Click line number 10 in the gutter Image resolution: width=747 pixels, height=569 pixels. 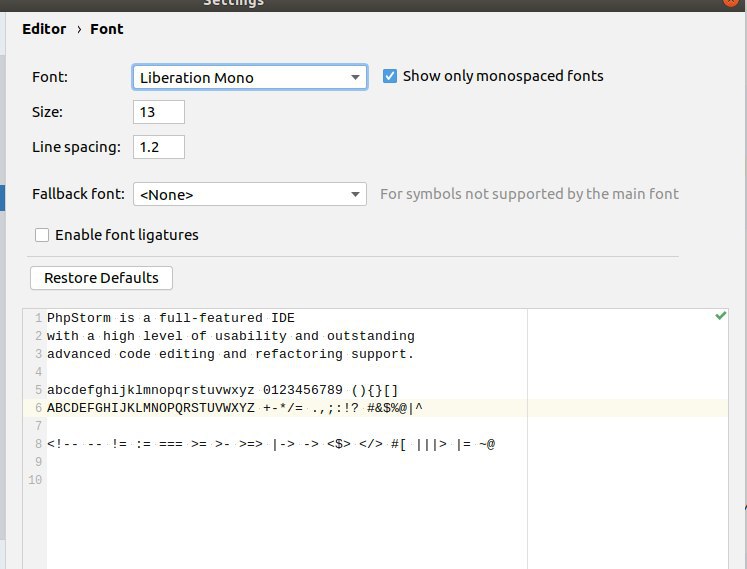35,480
